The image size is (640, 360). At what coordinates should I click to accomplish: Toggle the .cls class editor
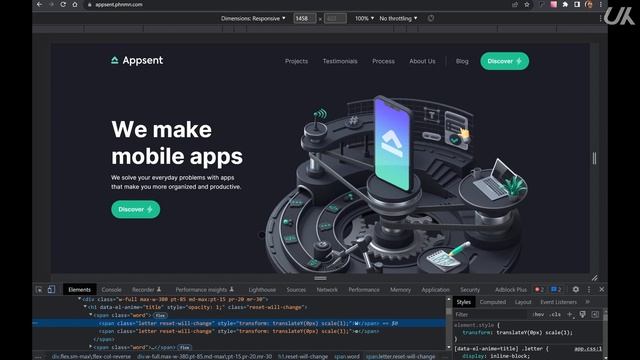click(555, 314)
